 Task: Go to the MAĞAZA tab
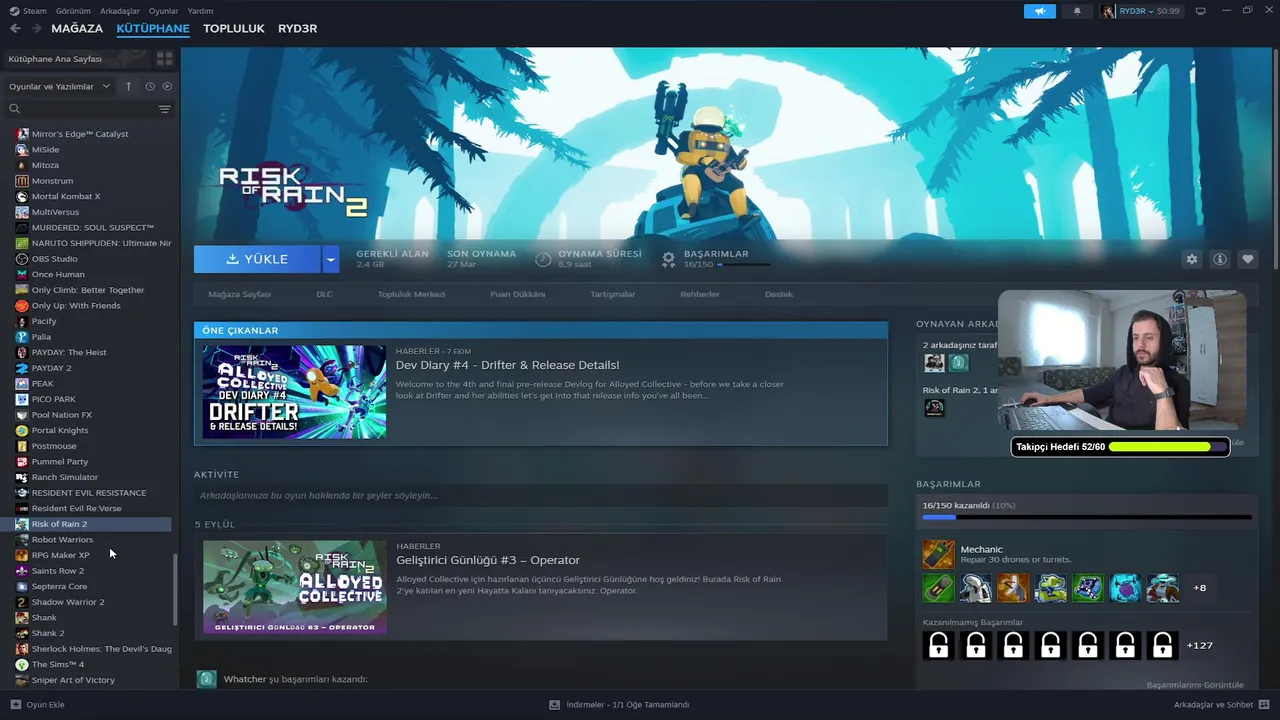point(77,28)
